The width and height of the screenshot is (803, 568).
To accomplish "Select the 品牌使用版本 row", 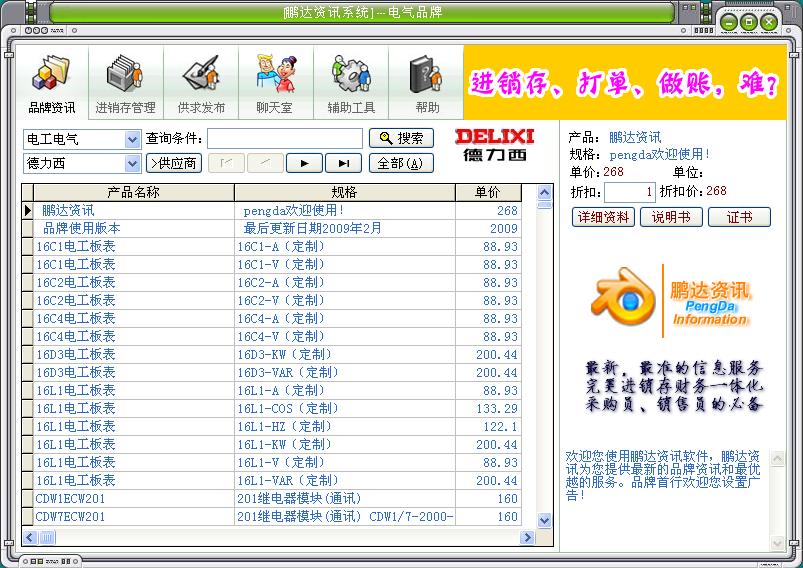I will click(271, 228).
